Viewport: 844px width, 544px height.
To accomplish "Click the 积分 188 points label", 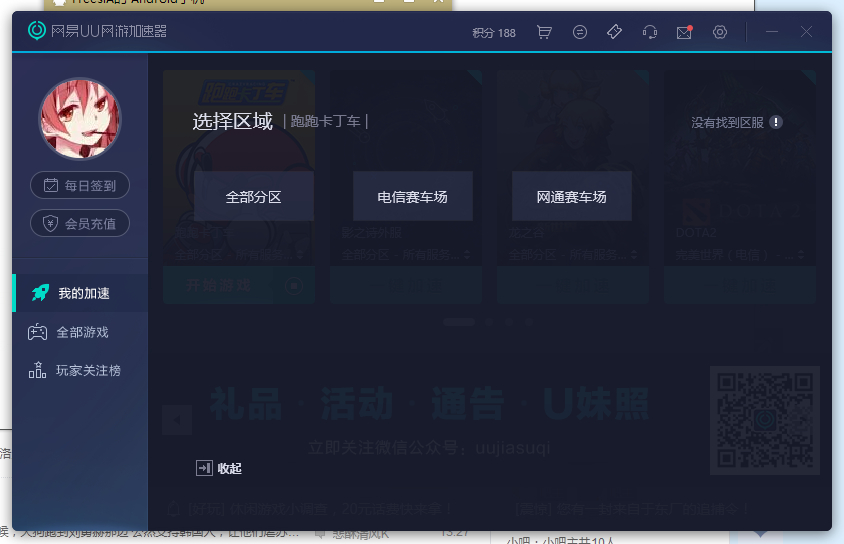I will 494,33.
